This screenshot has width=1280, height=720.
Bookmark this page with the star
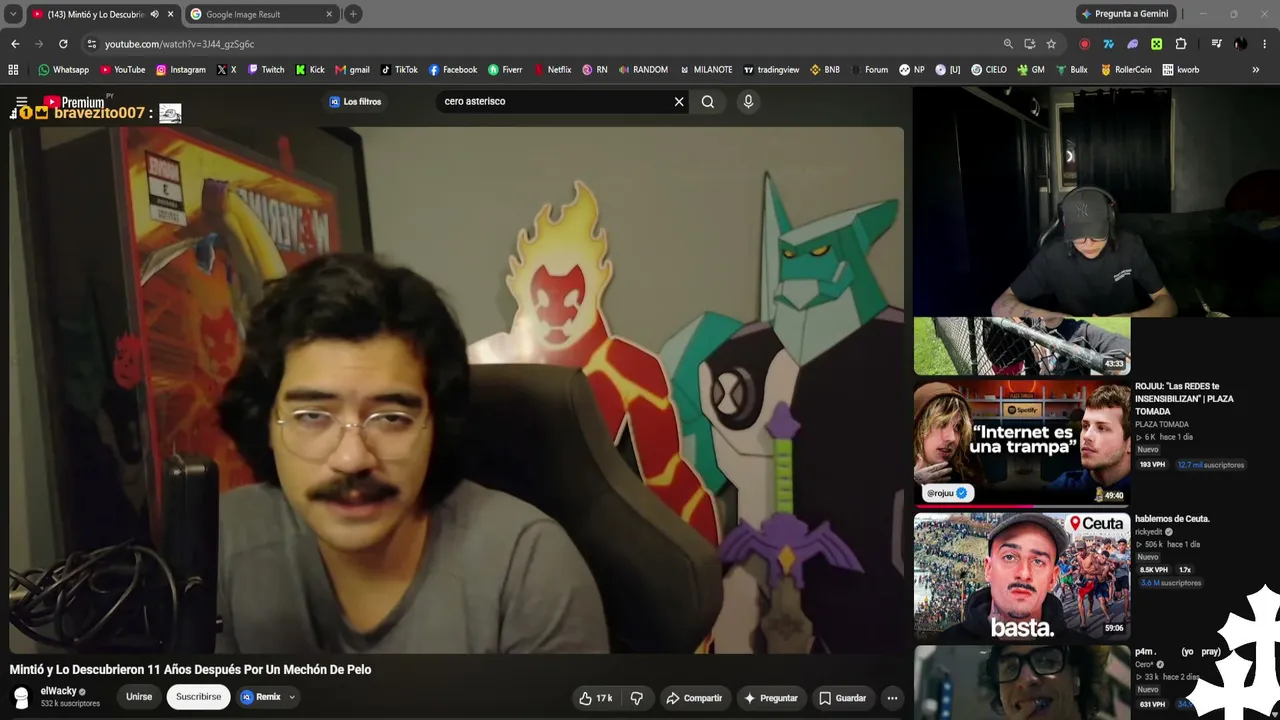pos(1051,44)
